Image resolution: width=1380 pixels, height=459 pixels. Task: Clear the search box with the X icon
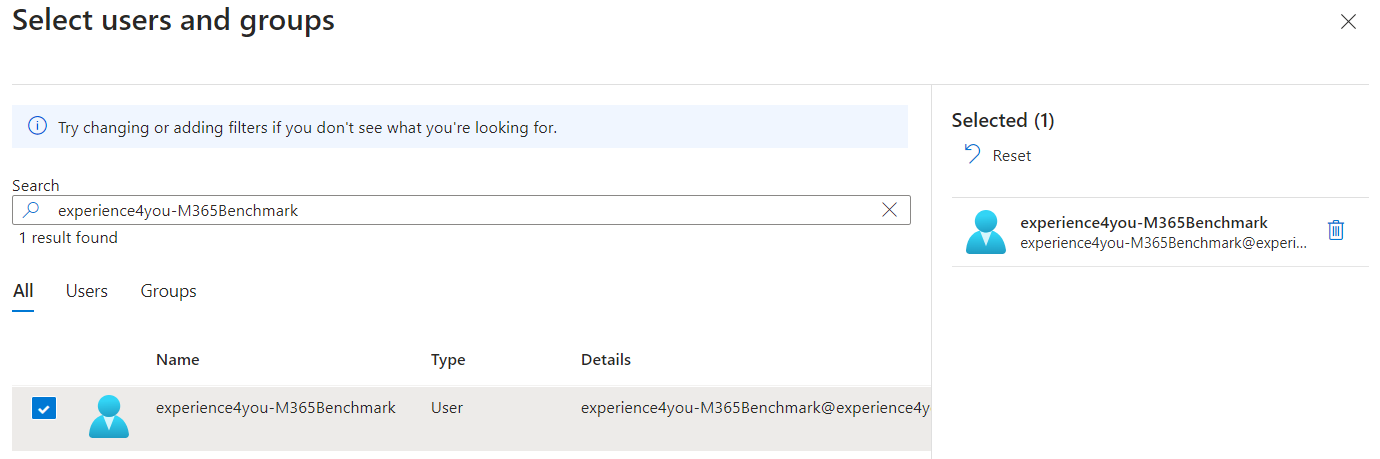pyautogui.click(x=889, y=210)
